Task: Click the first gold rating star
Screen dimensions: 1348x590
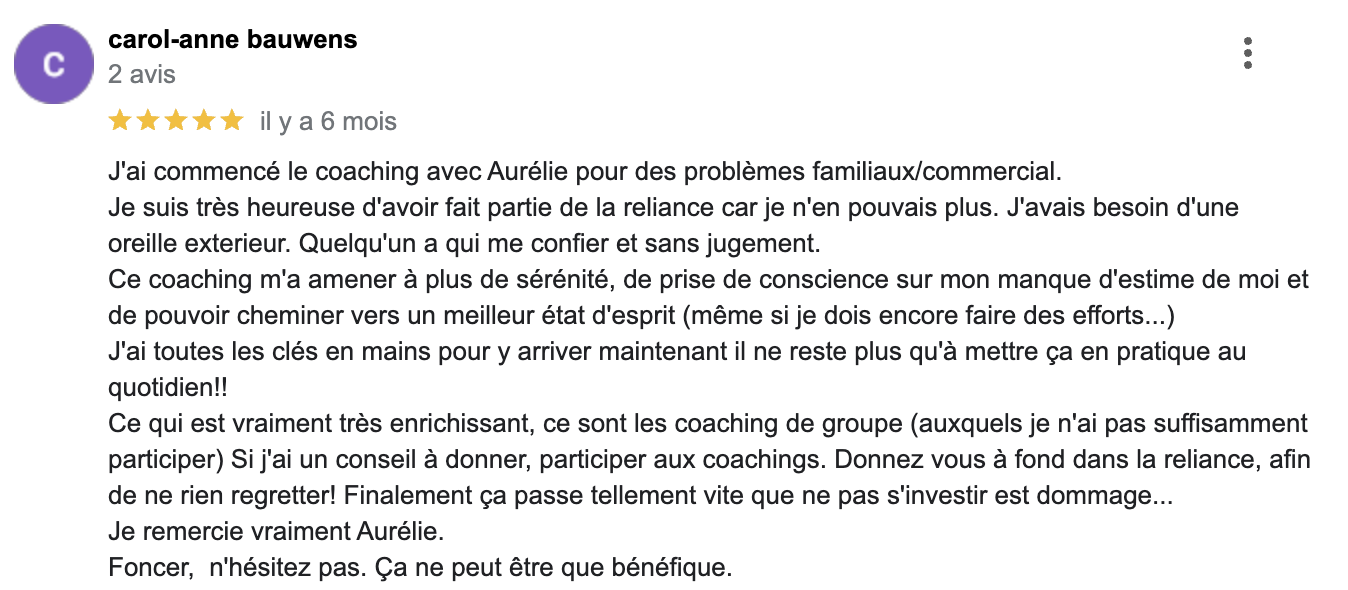Action: pos(120,121)
